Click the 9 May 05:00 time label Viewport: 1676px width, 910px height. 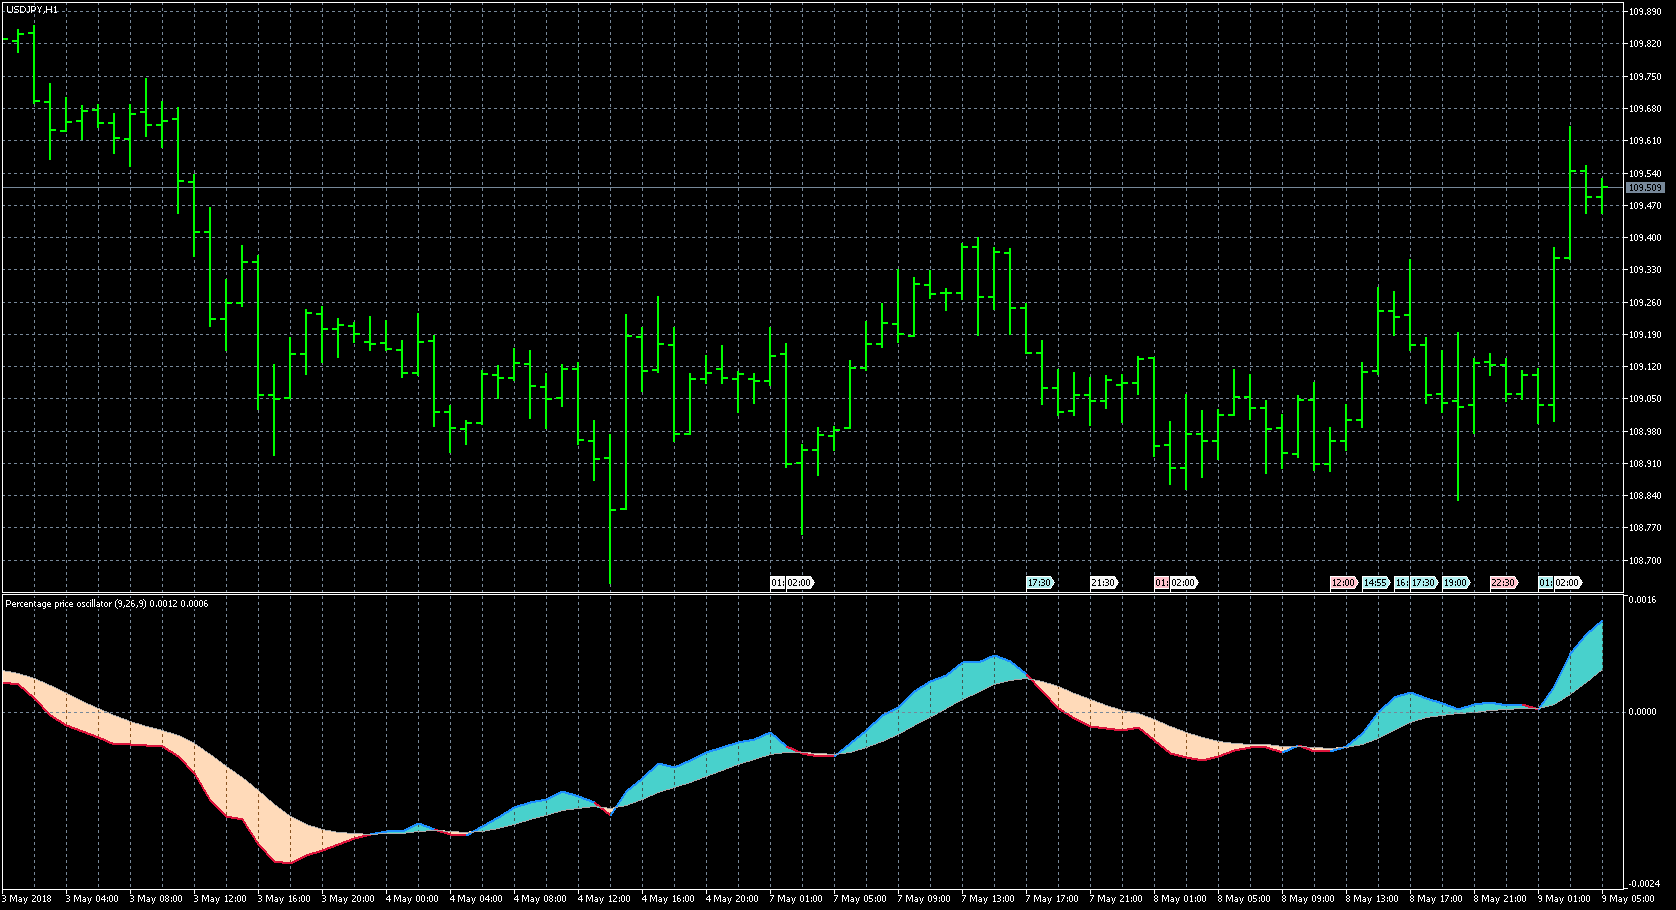pos(1630,899)
